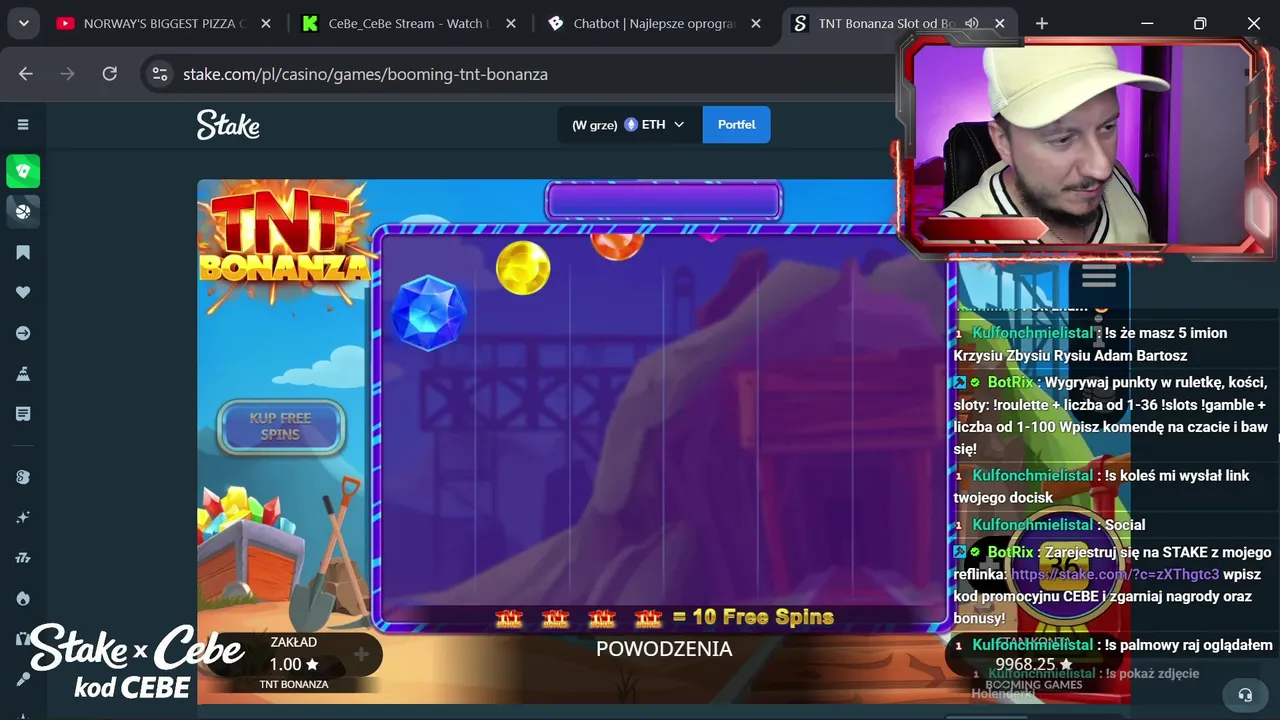Viewport: 1280px width, 720px height.
Task: Open the stake.com referral link in chat
Action: click(x=1115, y=575)
